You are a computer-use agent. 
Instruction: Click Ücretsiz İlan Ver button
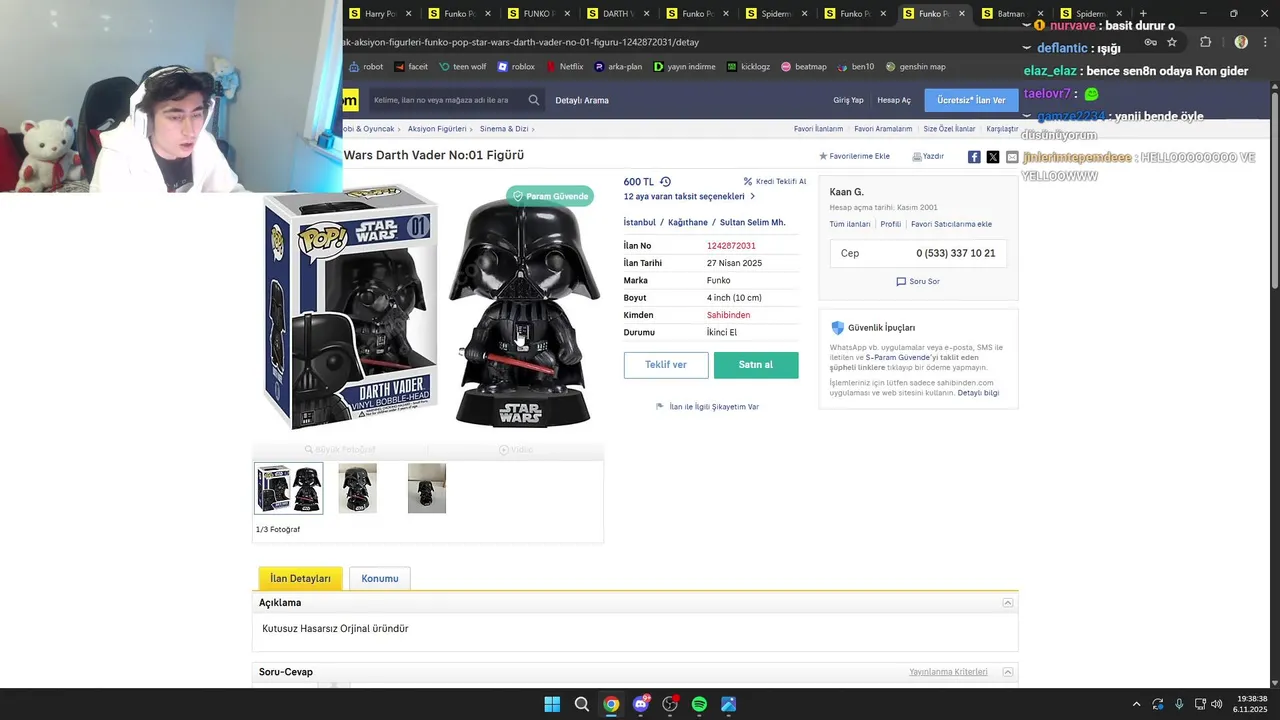pyautogui.click(x=971, y=100)
